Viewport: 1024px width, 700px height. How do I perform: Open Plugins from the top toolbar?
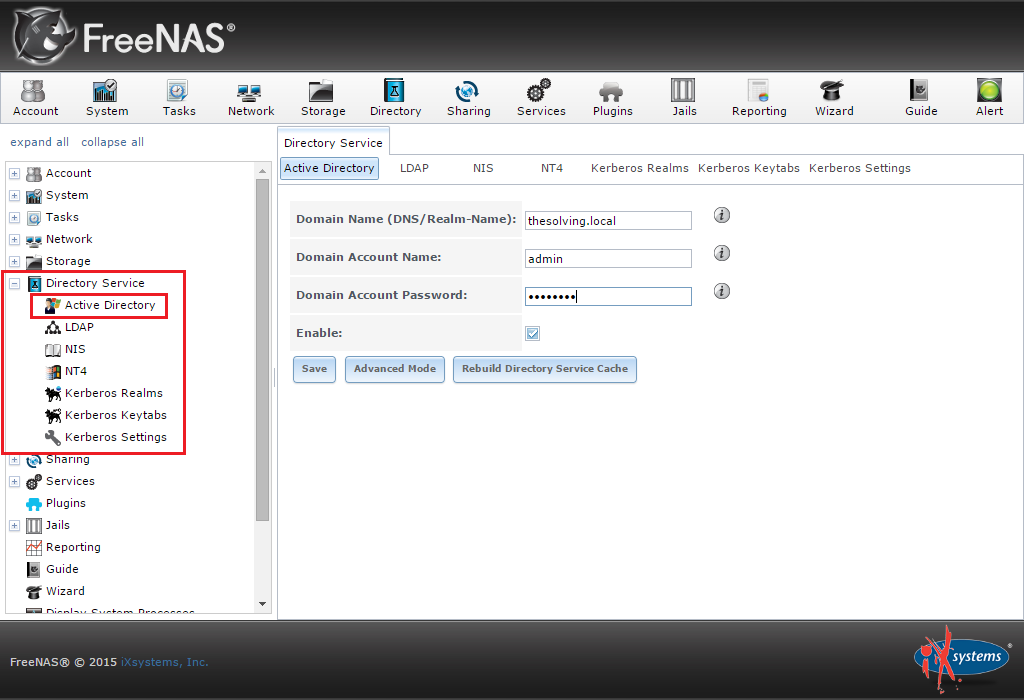point(613,98)
